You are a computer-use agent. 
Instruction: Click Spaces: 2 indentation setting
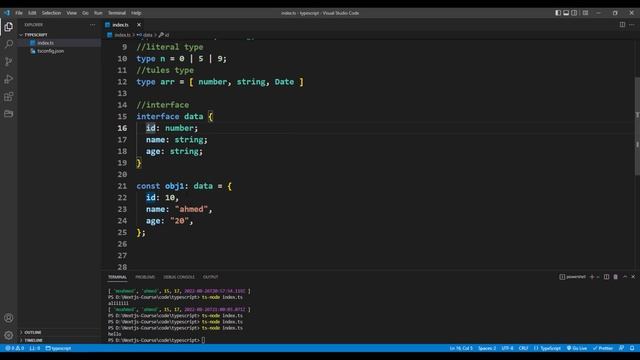[x=487, y=348]
